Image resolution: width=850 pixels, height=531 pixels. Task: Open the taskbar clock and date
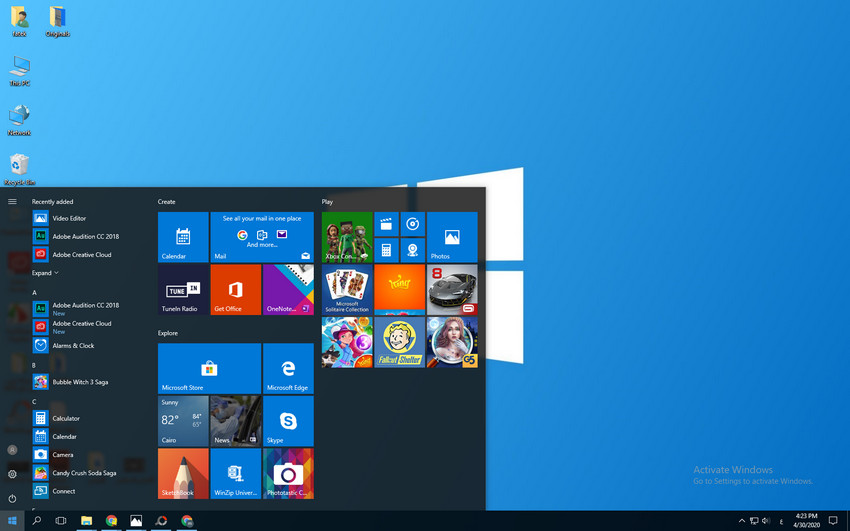806,521
